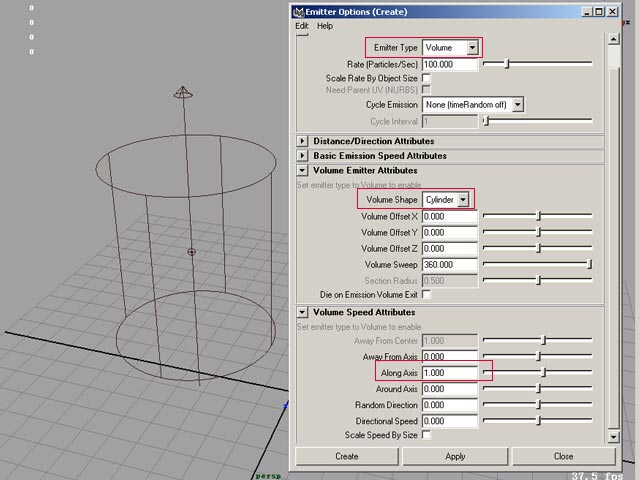
Task: Enable Scale Rate By Object Size checkbox
Action: point(426,78)
